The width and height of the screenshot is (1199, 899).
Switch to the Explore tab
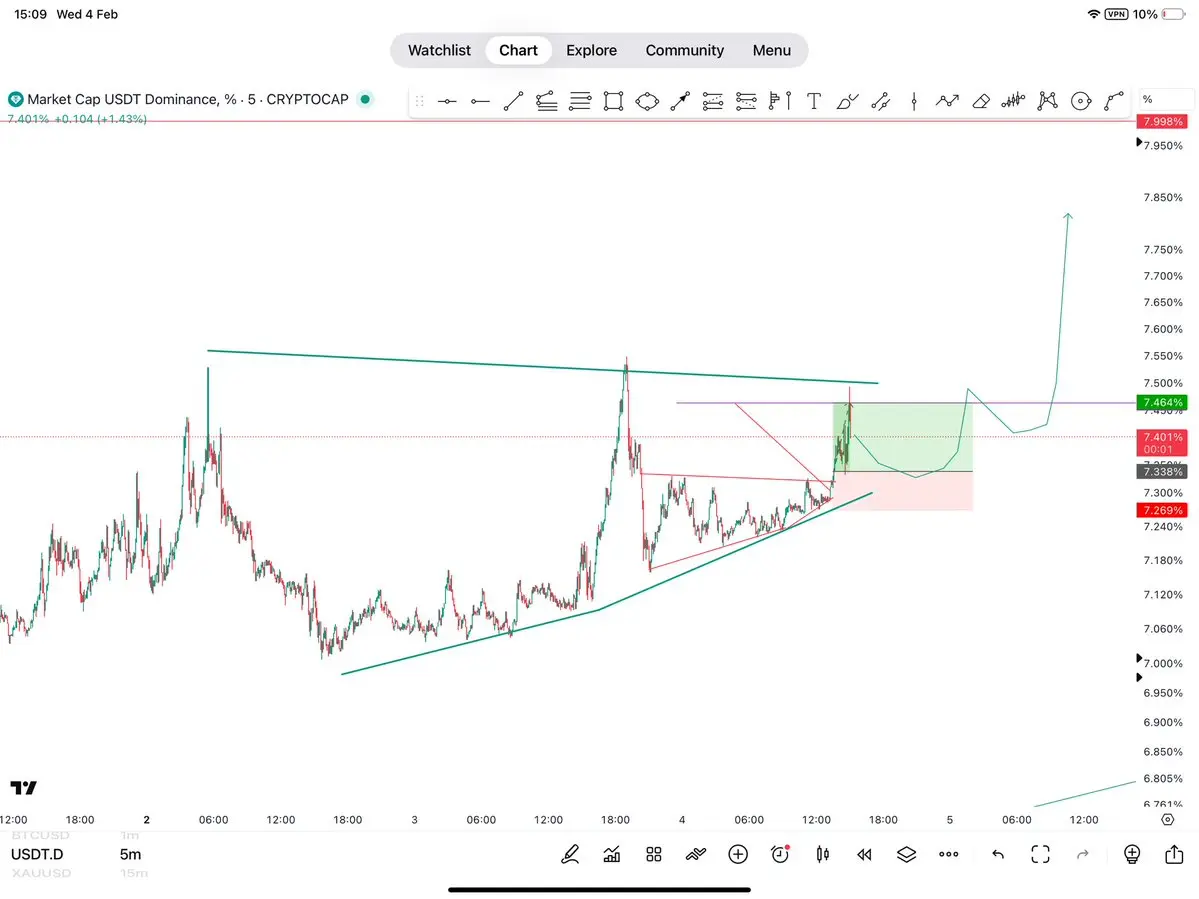click(591, 50)
